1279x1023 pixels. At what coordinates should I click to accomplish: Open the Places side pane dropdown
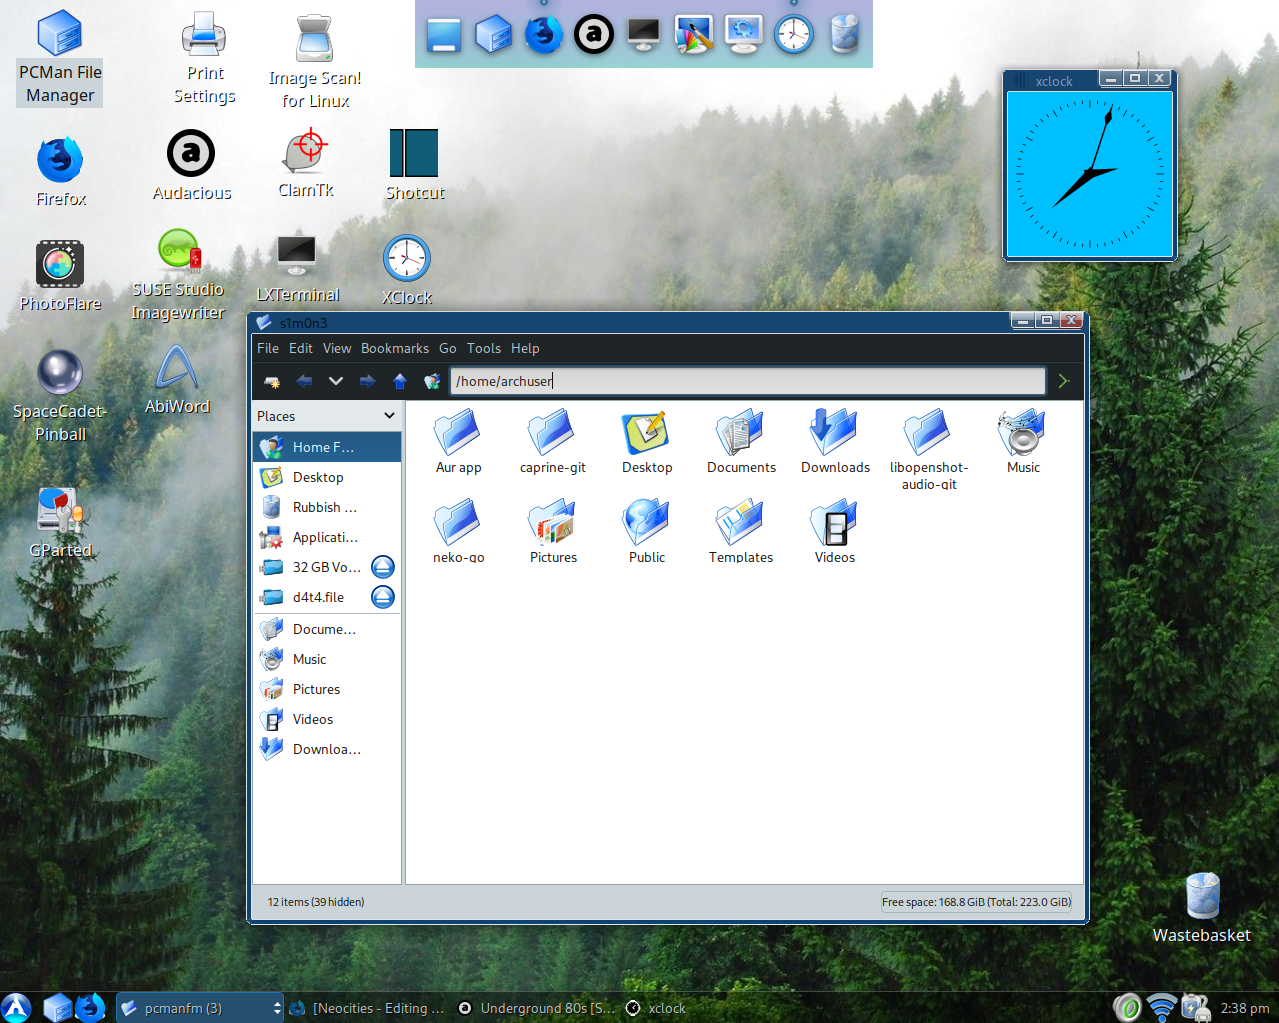[x=389, y=416]
